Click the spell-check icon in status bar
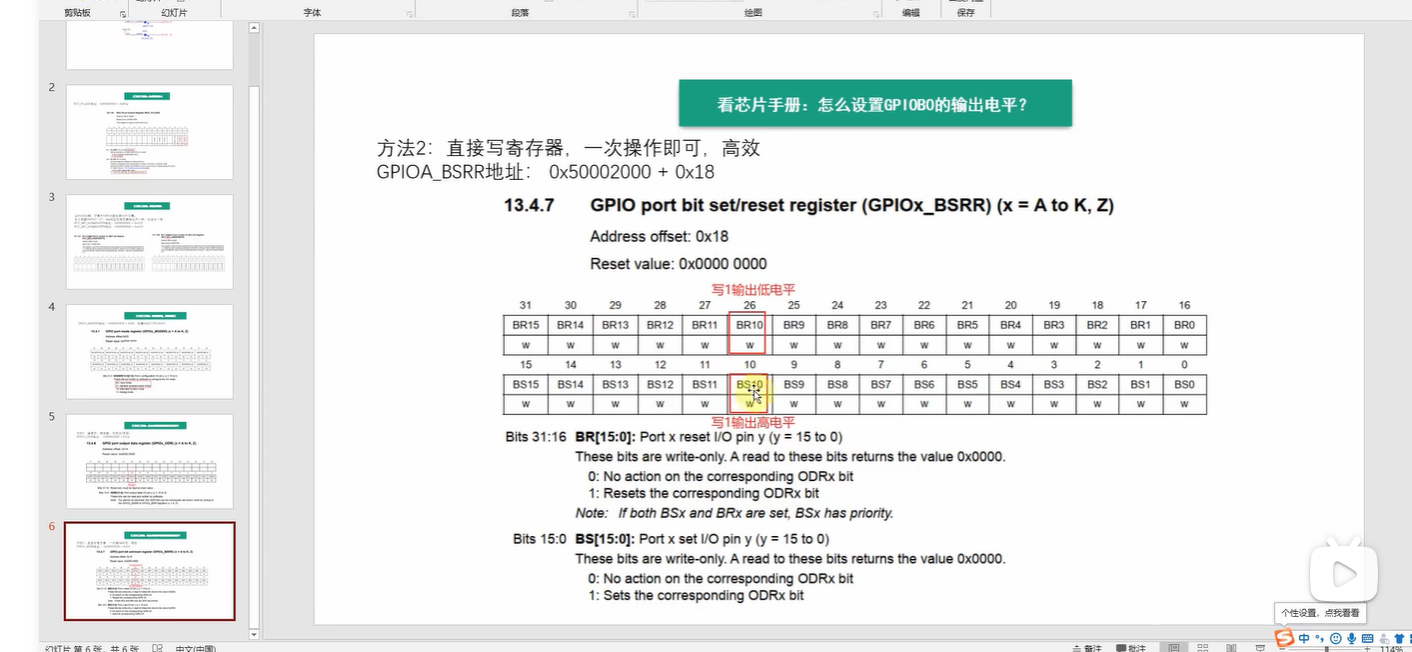The height and width of the screenshot is (652, 1412). 158,648
